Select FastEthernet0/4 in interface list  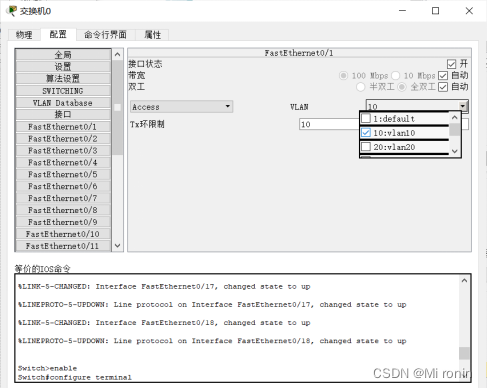tap(63, 163)
